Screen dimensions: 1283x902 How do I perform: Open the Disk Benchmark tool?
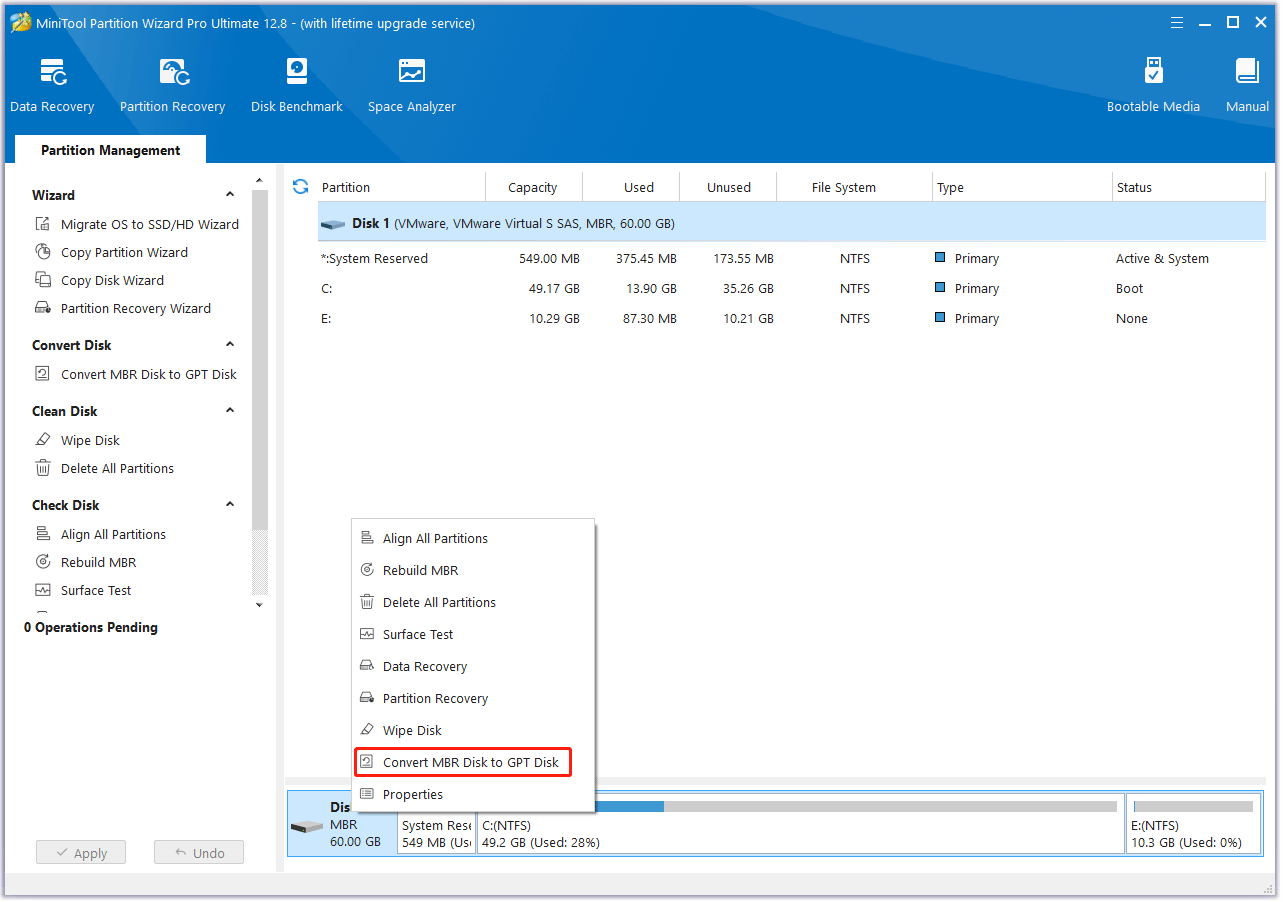click(x=297, y=86)
